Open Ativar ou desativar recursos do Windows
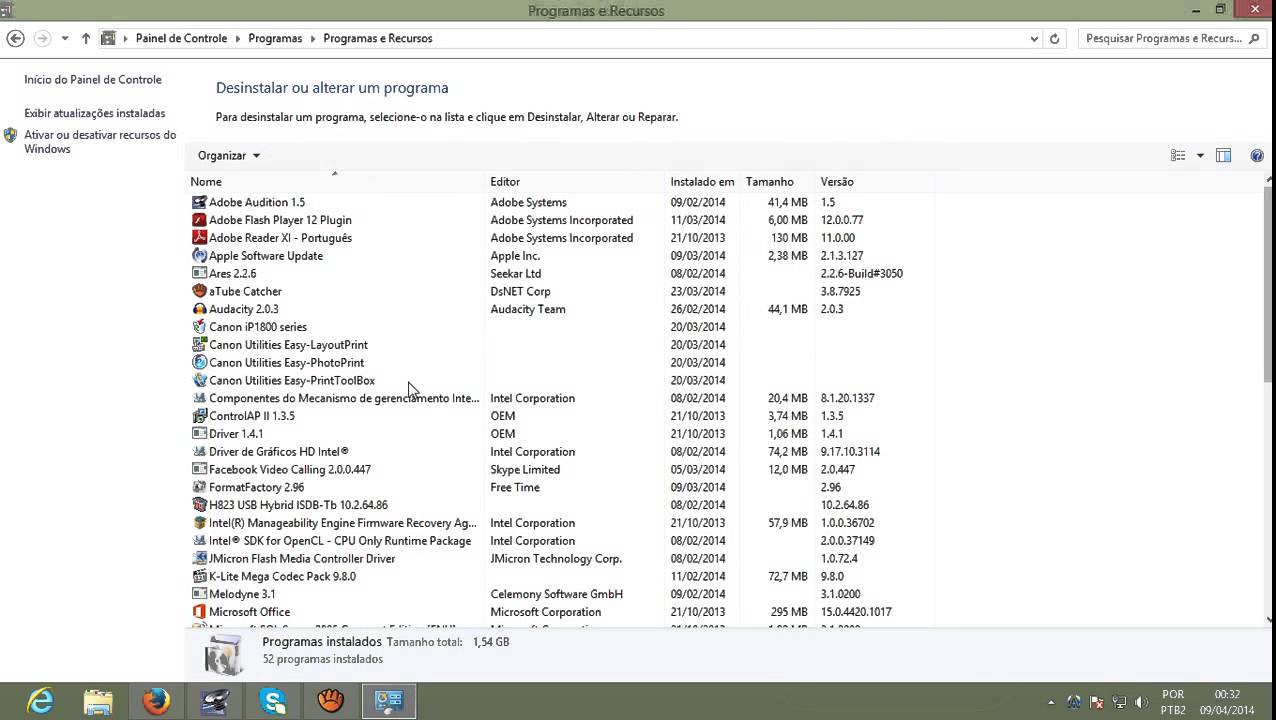This screenshot has width=1276, height=720. [100, 142]
